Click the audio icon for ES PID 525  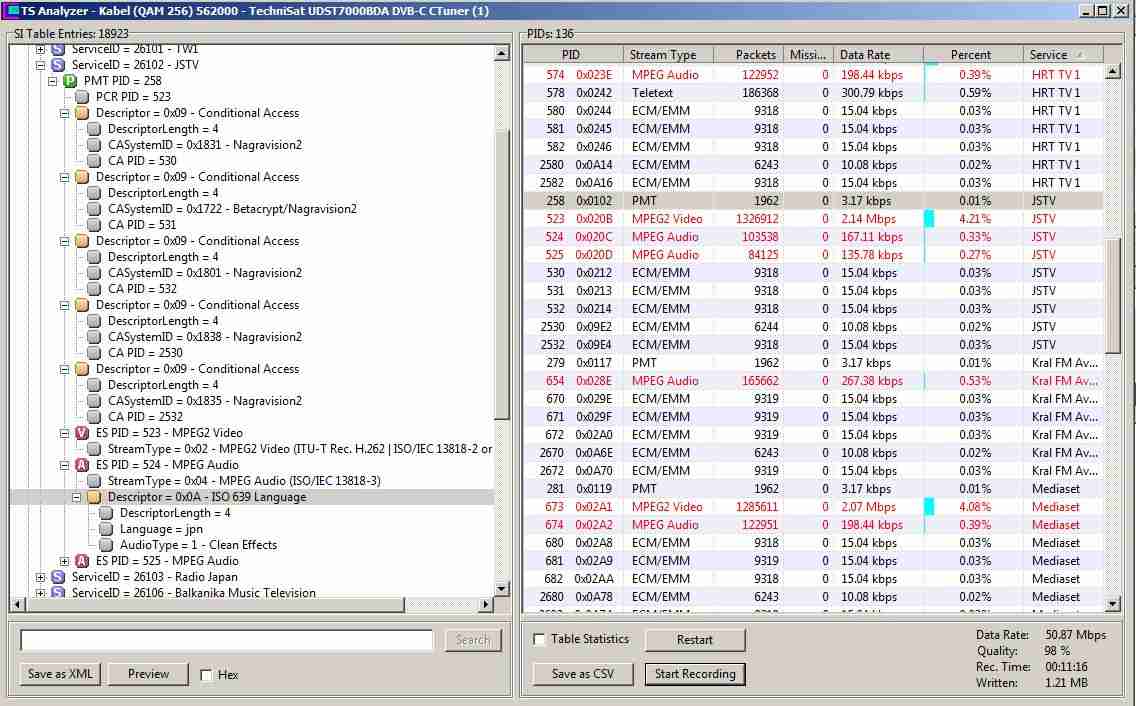pos(82,561)
